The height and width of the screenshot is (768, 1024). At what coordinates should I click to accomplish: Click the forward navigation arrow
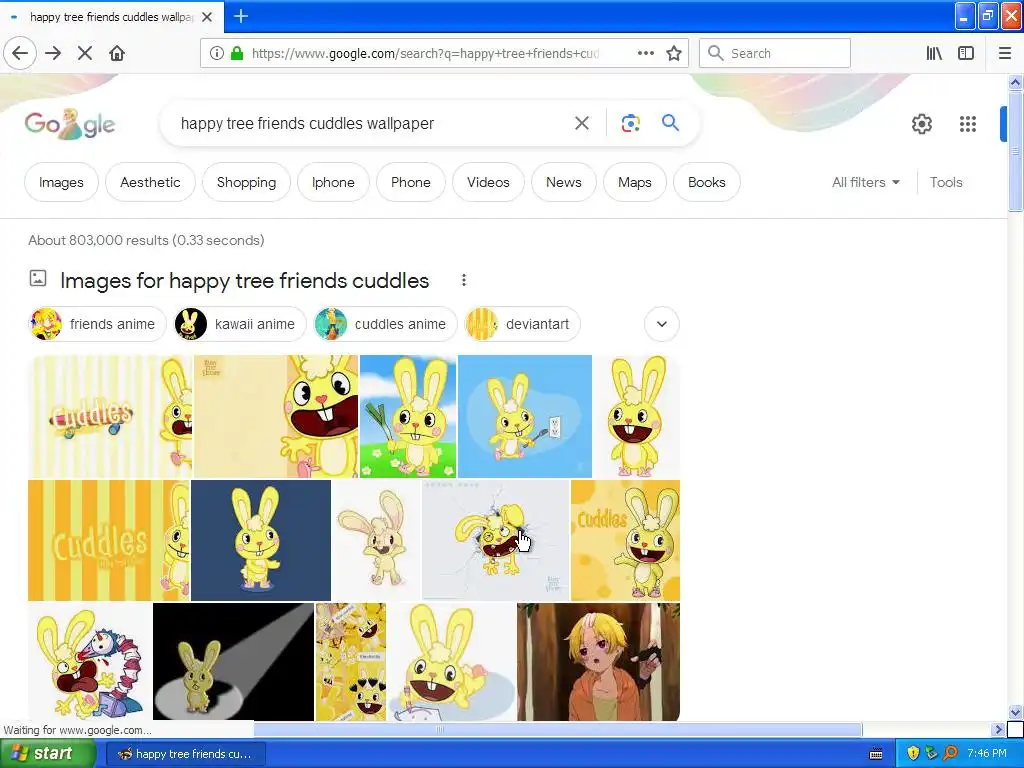pyautogui.click(x=53, y=53)
